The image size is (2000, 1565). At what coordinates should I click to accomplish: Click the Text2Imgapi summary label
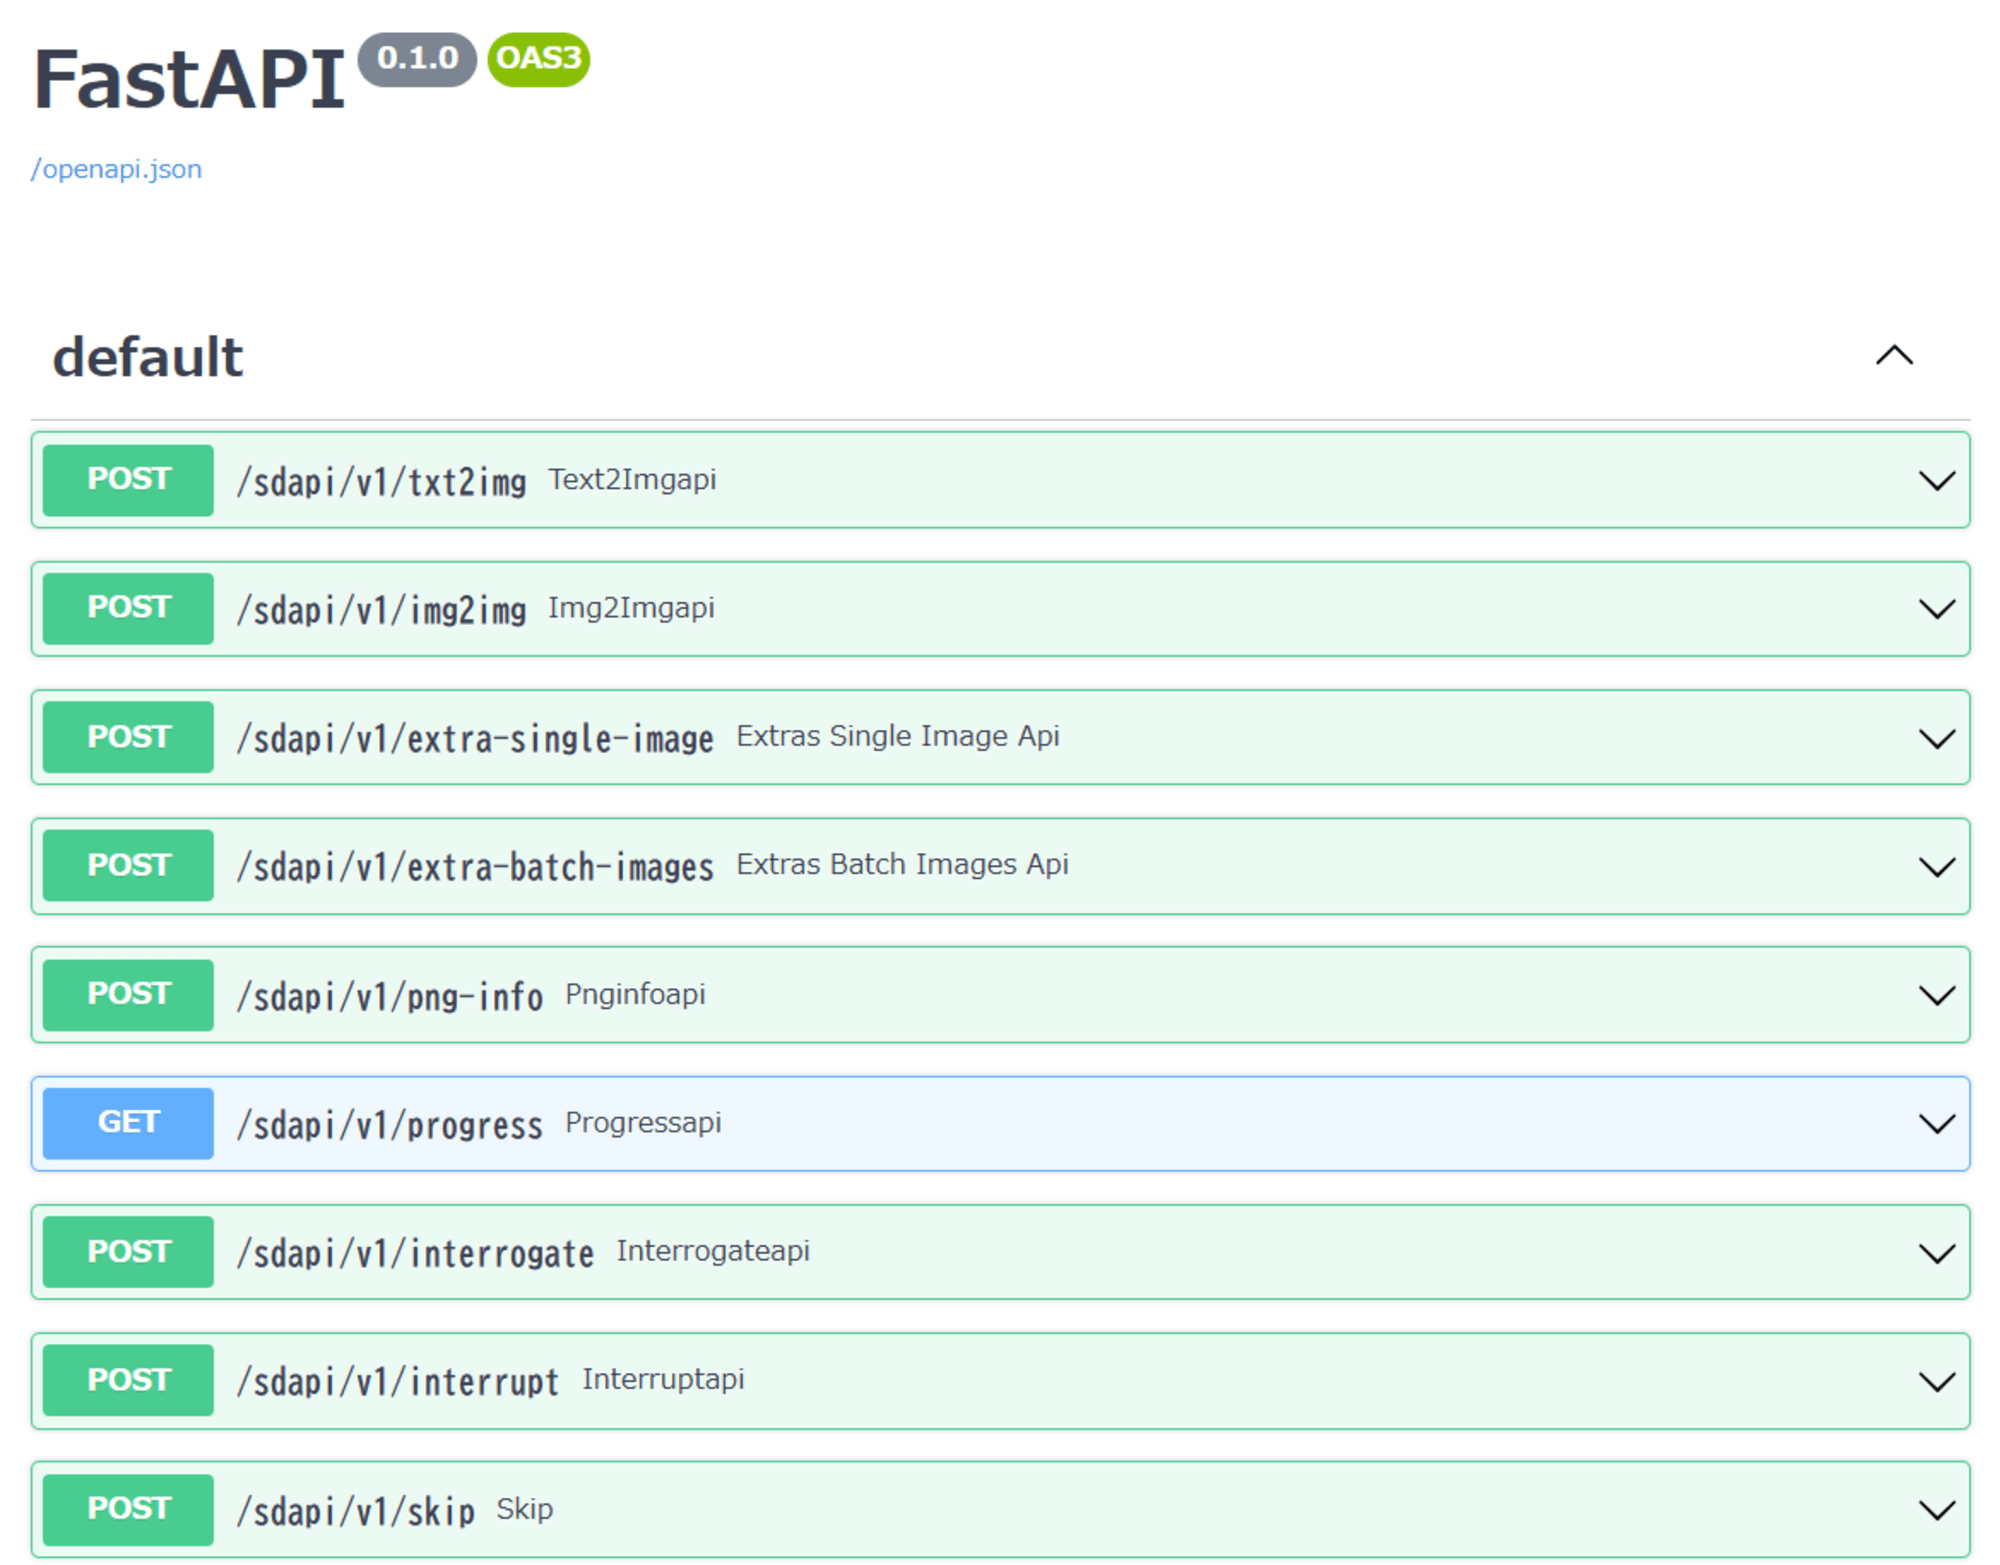[632, 480]
